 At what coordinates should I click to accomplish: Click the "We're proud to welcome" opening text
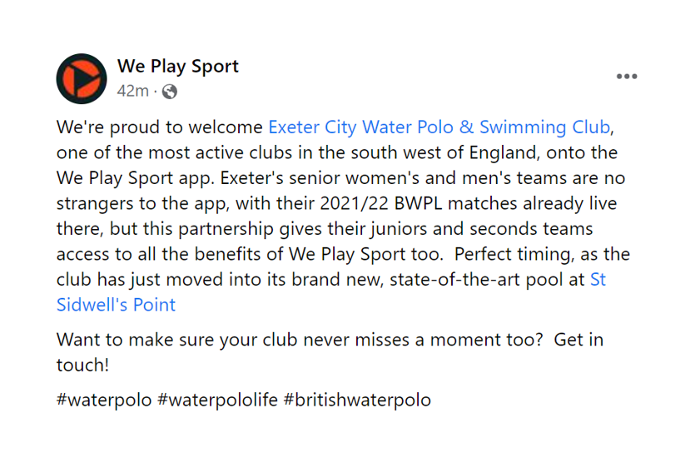(160, 128)
